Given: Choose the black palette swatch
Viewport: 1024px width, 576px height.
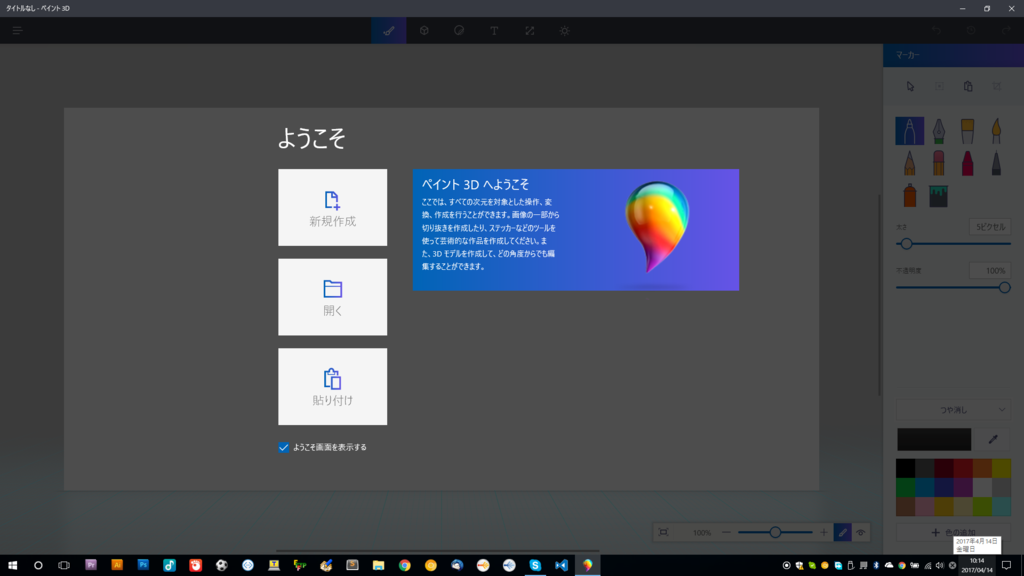Looking at the screenshot, I should pyautogui.click(x=905, y=468).
